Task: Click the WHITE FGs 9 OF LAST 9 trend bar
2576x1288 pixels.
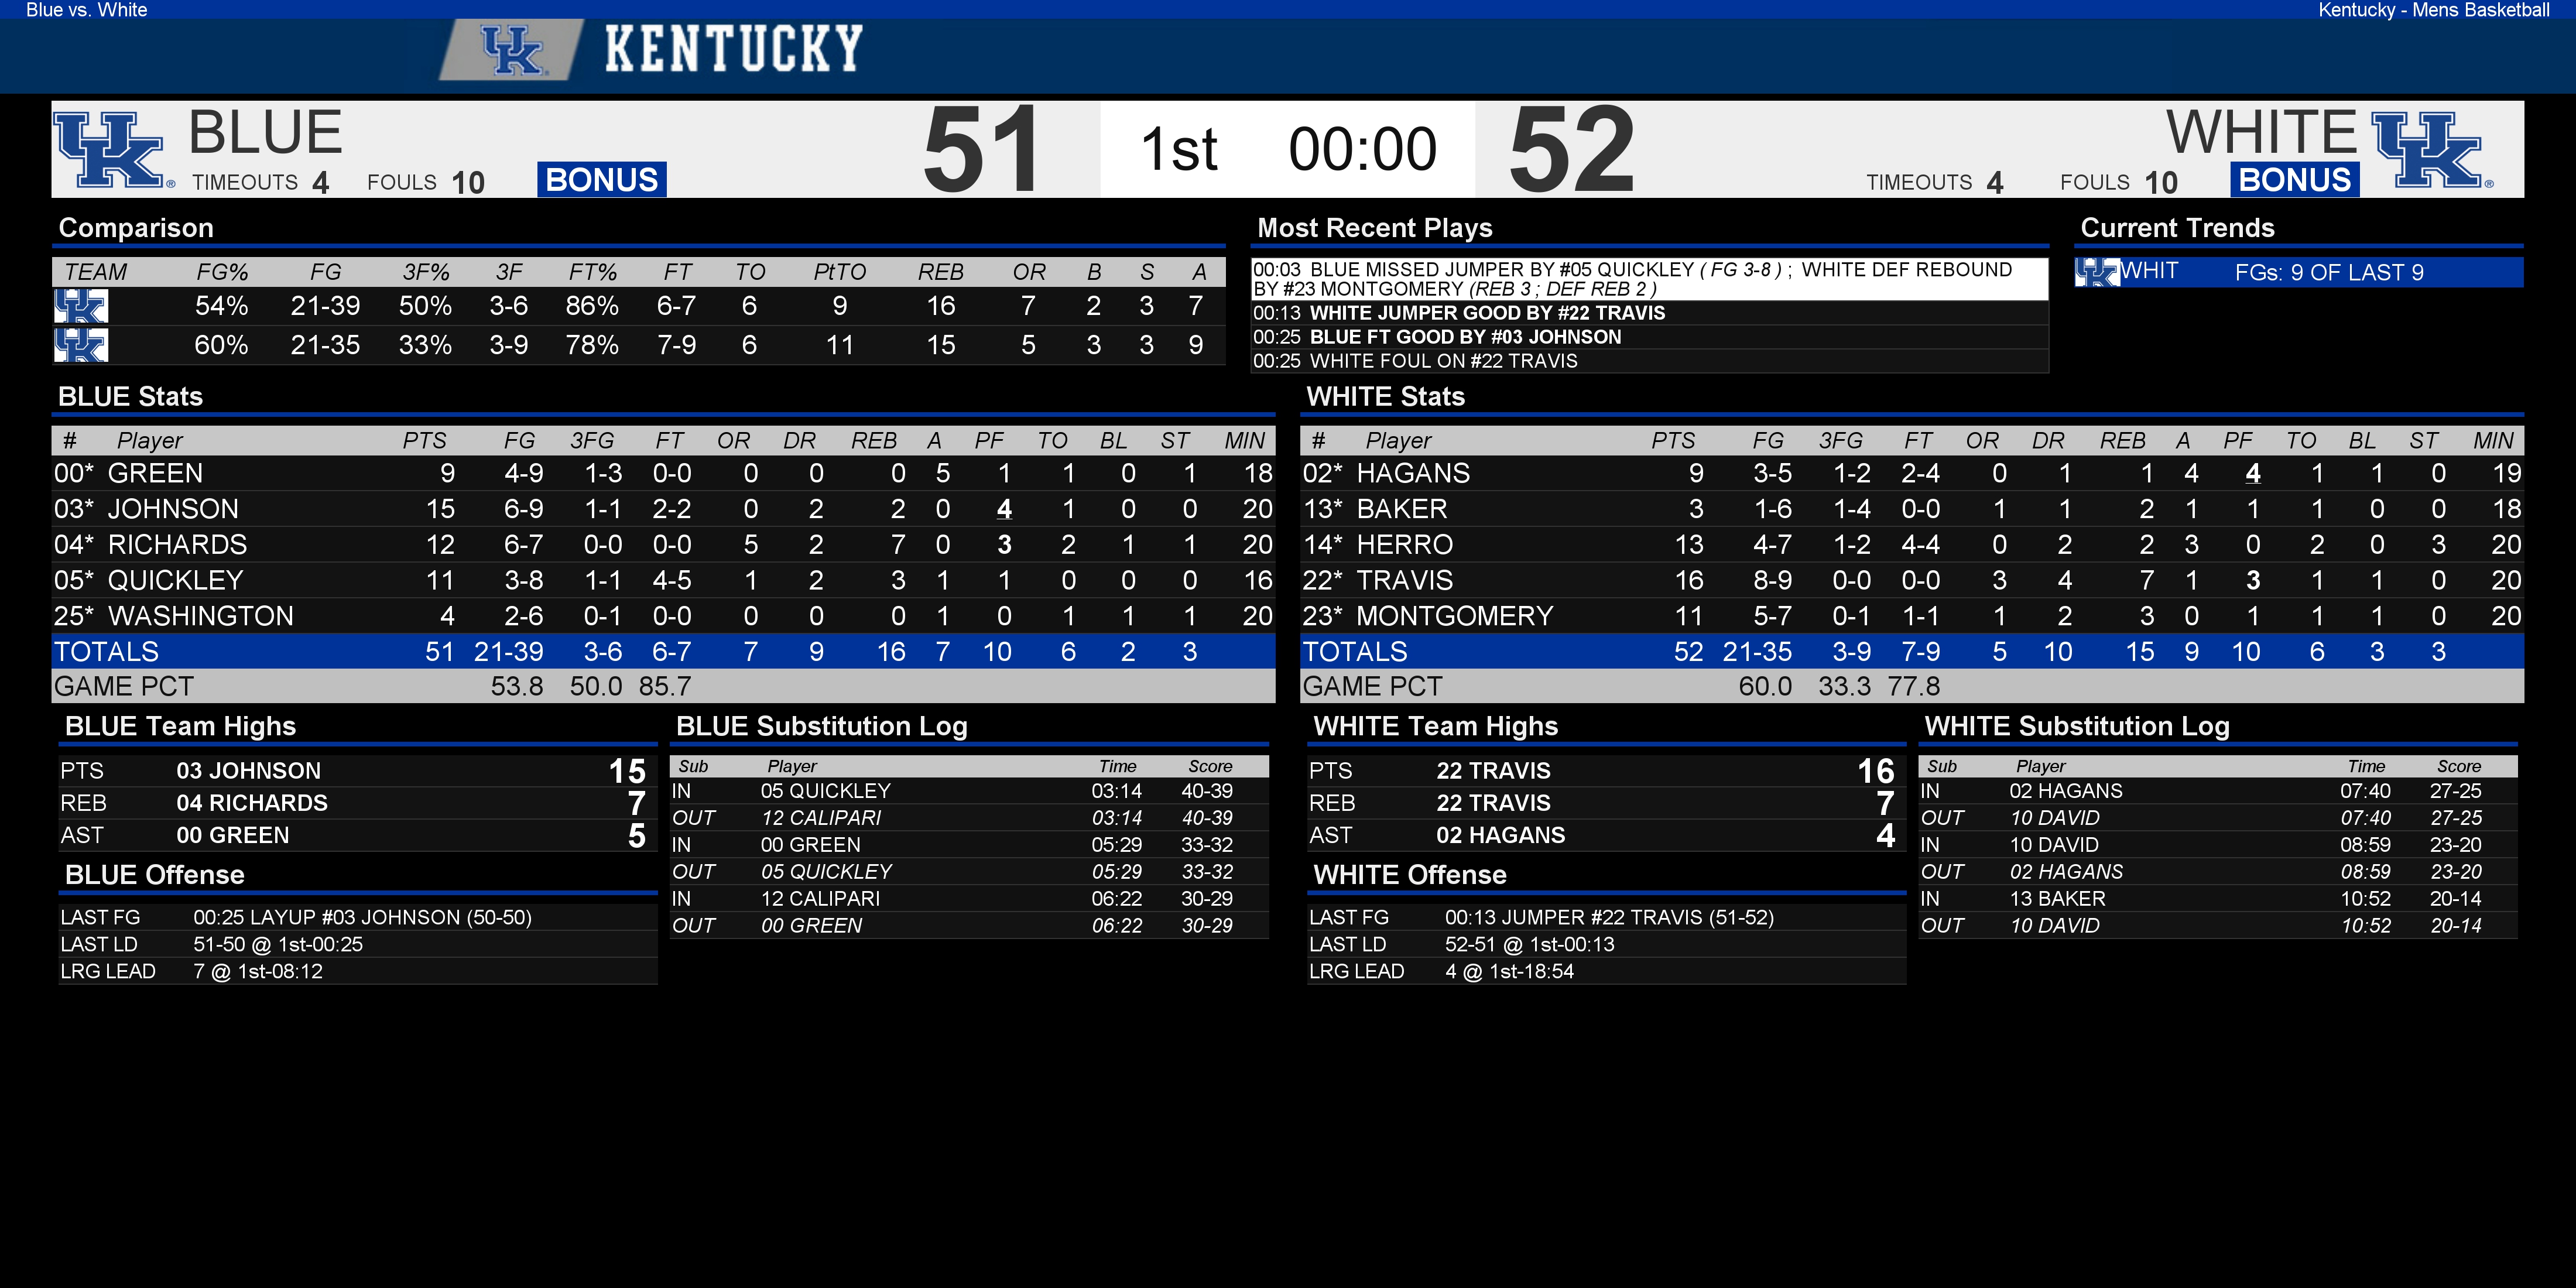Action: 2299,272
